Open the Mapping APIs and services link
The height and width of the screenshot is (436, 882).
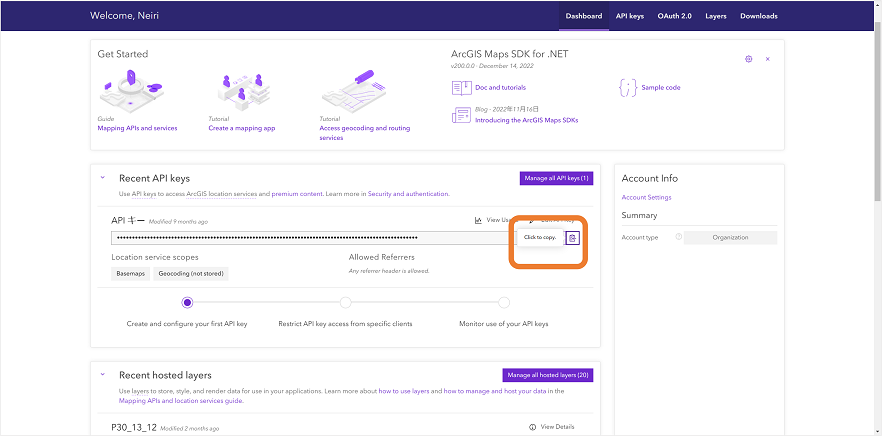coord(137,128)
